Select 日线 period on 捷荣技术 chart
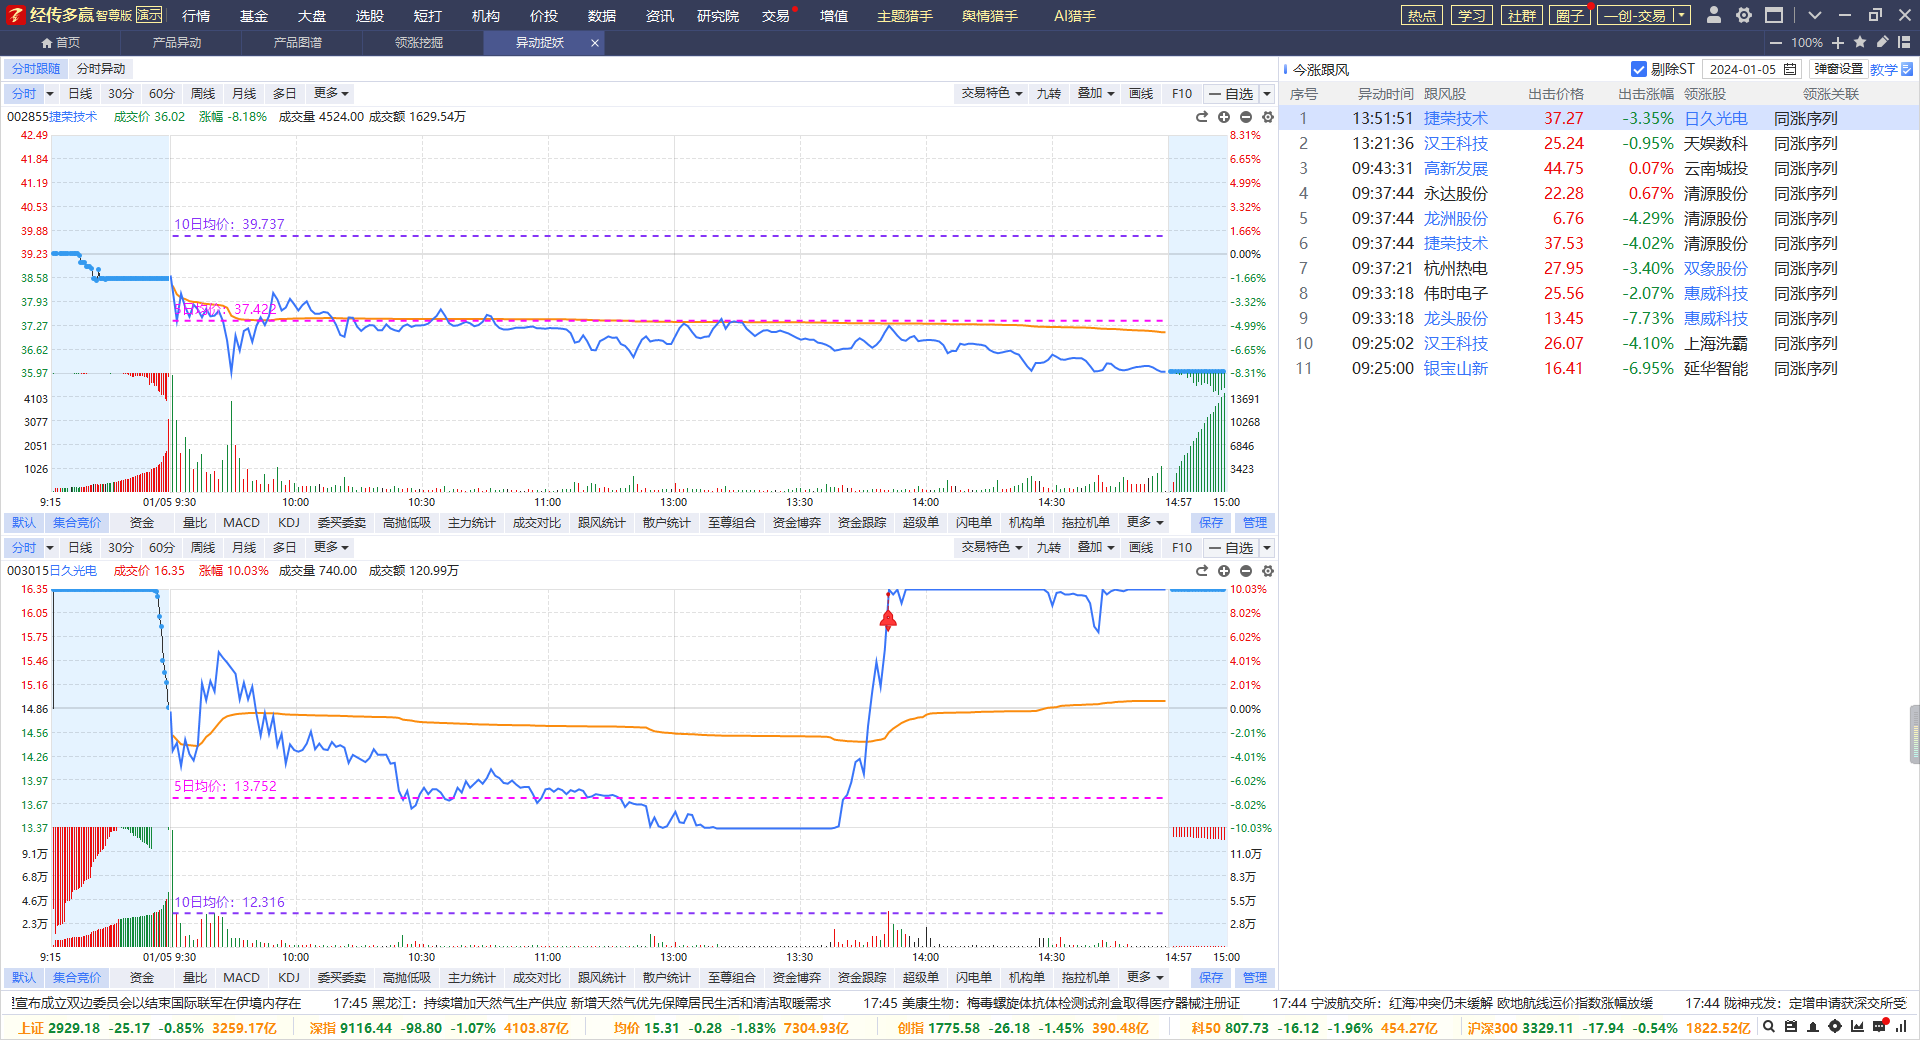Viewport: 1920px width, 1040px height. coord(80,93)
